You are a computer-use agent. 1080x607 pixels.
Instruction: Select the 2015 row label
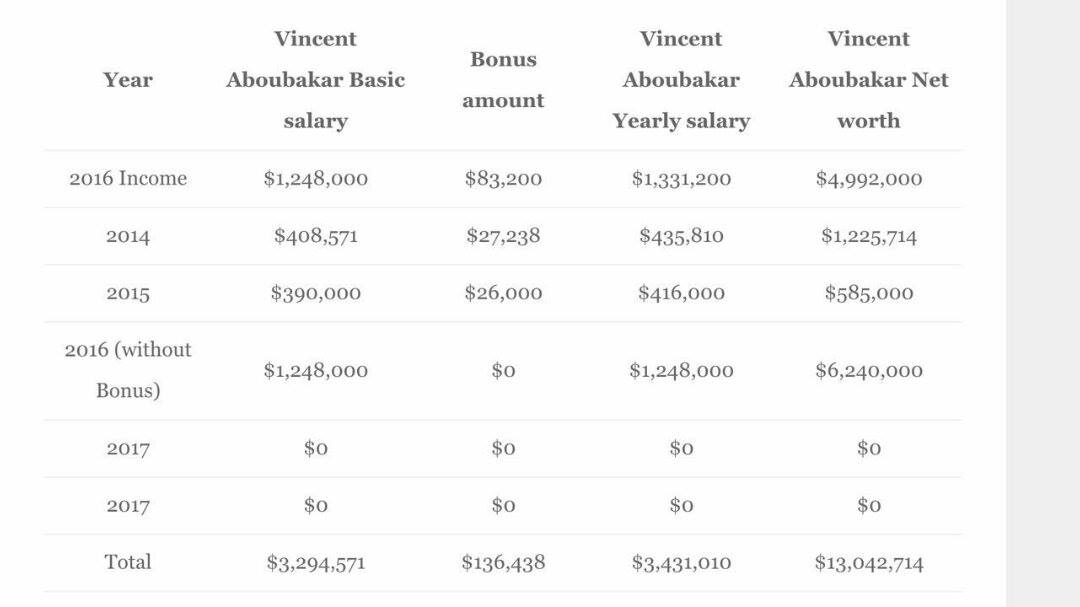(x=128, y=294)
